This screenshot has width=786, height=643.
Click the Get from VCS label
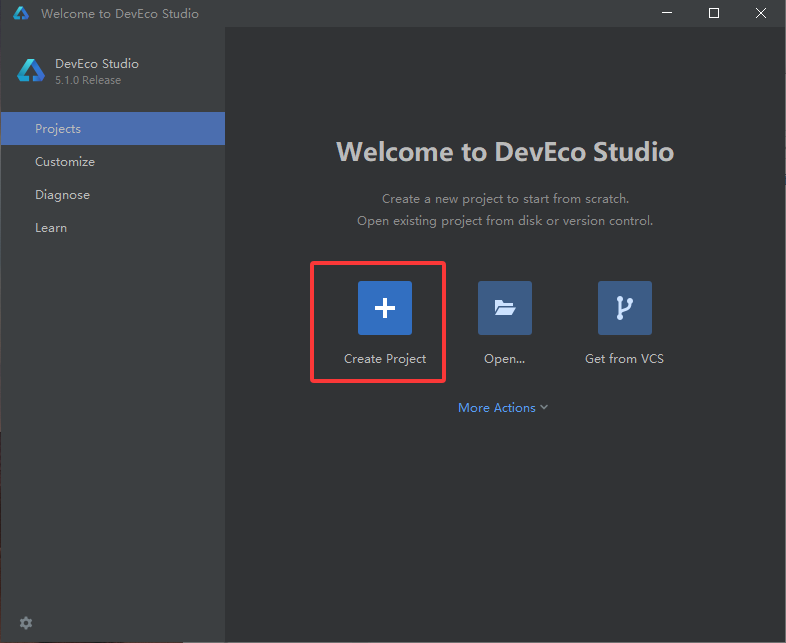point(624,359)
